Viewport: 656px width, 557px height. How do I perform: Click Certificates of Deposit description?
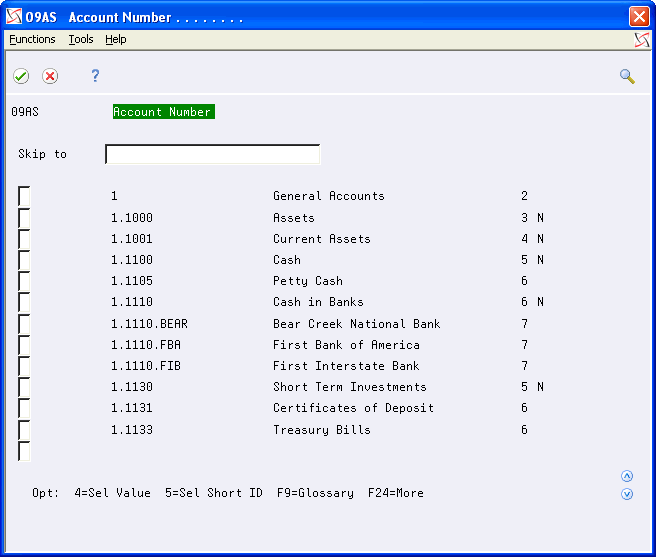tap(354, 408)
